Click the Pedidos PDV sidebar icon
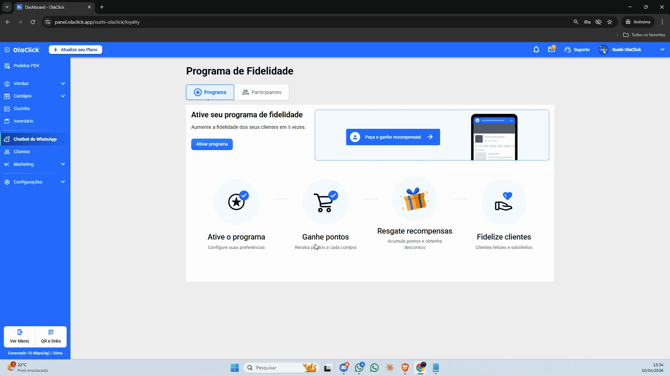670x376 pixels. (x=7, y=66)
